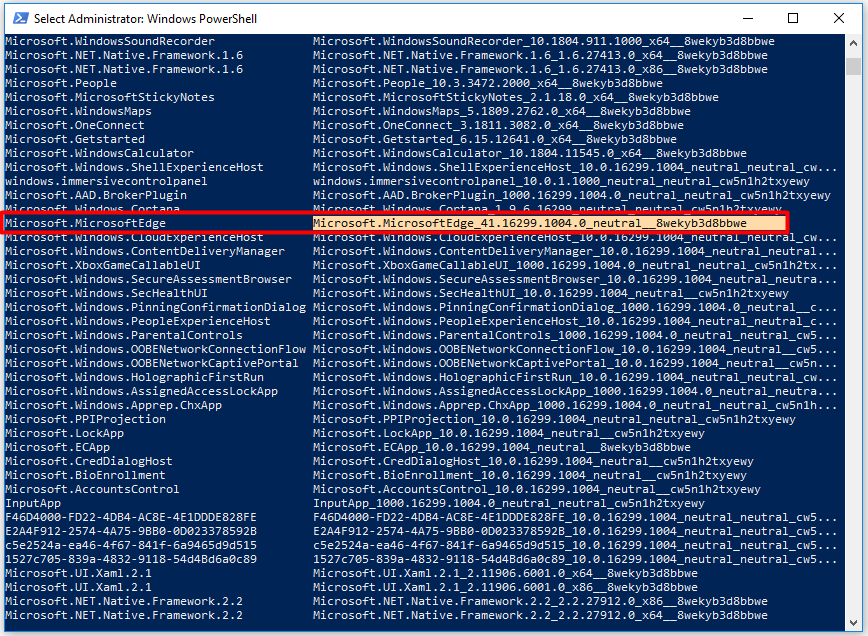Click Microsoft.MicrosoftStickyNotes name entry
The width and height of the screenshot is (868, 636).
coord(110,97)
